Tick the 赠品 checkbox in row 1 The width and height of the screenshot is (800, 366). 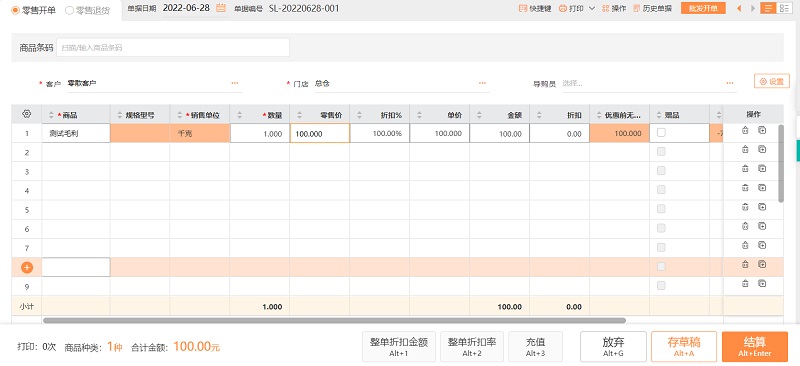(661, 132)
